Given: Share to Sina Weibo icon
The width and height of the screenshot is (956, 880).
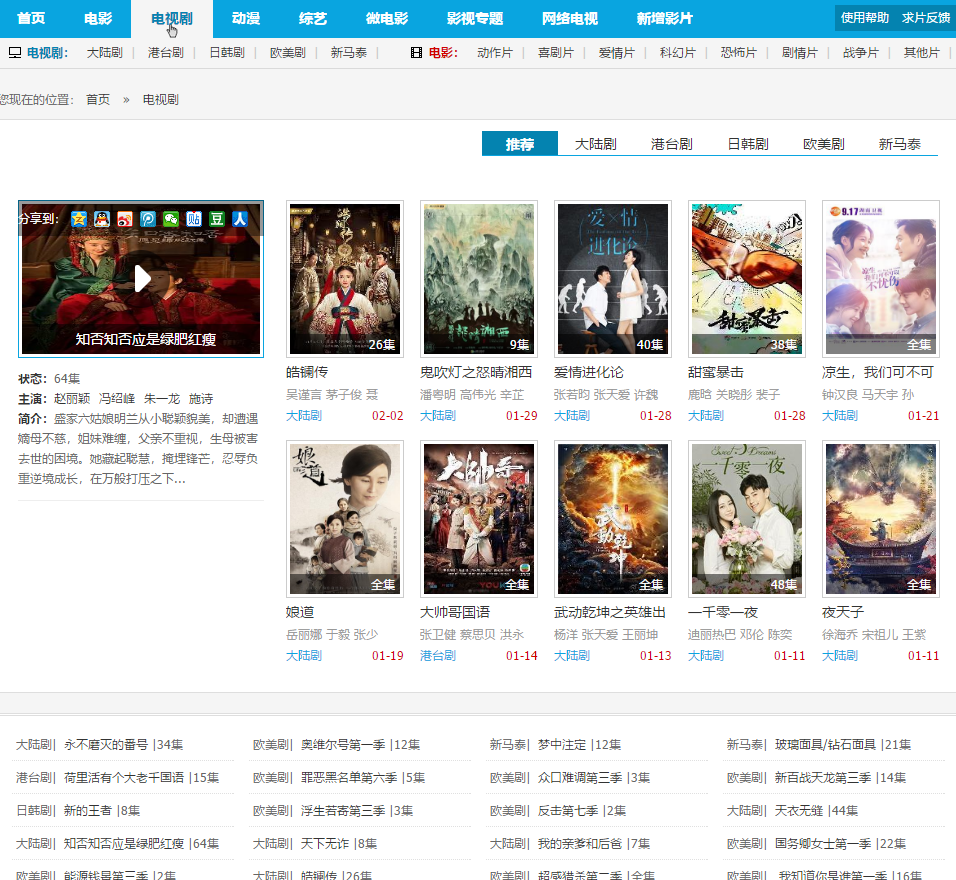Looking at the screenshot, I should [x=125, y=219].
